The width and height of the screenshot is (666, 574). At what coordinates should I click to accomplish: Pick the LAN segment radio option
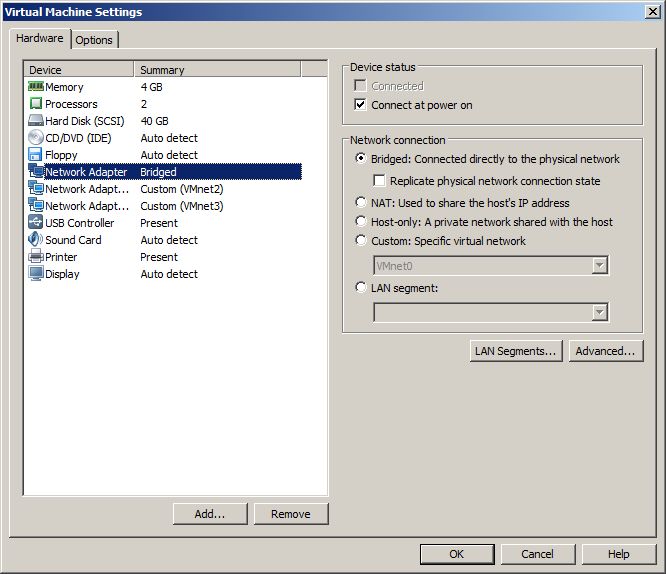click(361, 288)
